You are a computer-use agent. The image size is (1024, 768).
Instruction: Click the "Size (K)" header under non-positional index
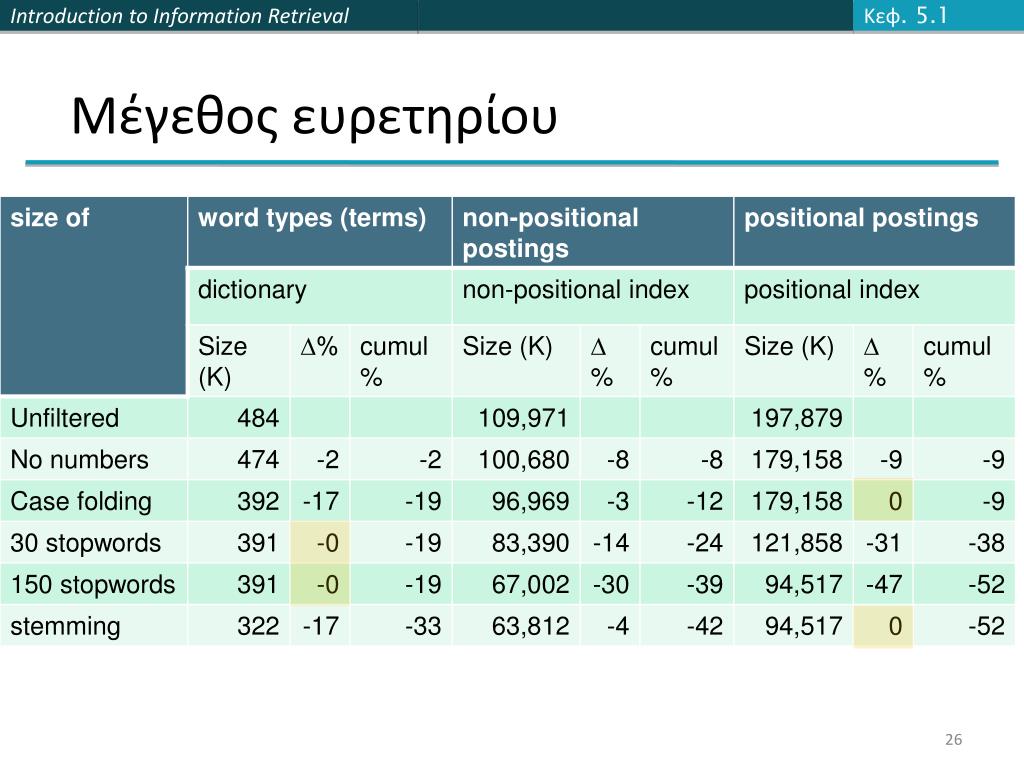507,347
